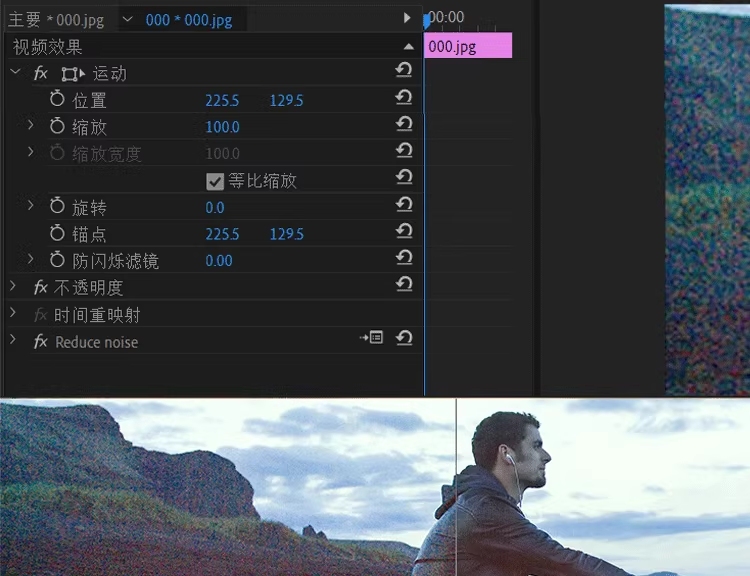750x576 pixels.
Task: Expand the 不透明度 effect group
Action: (13, 286)
